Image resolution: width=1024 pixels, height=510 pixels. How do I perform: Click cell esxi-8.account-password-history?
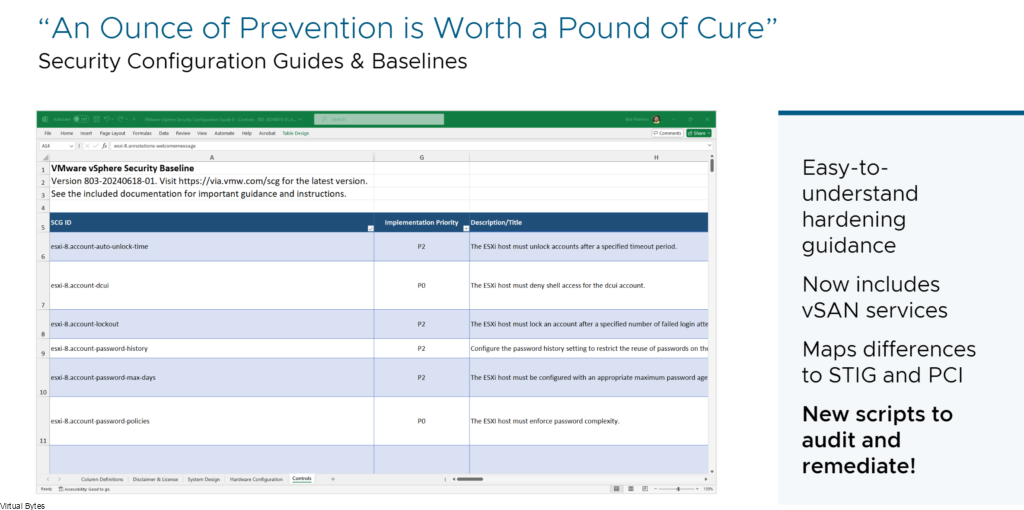coord(212,348)
